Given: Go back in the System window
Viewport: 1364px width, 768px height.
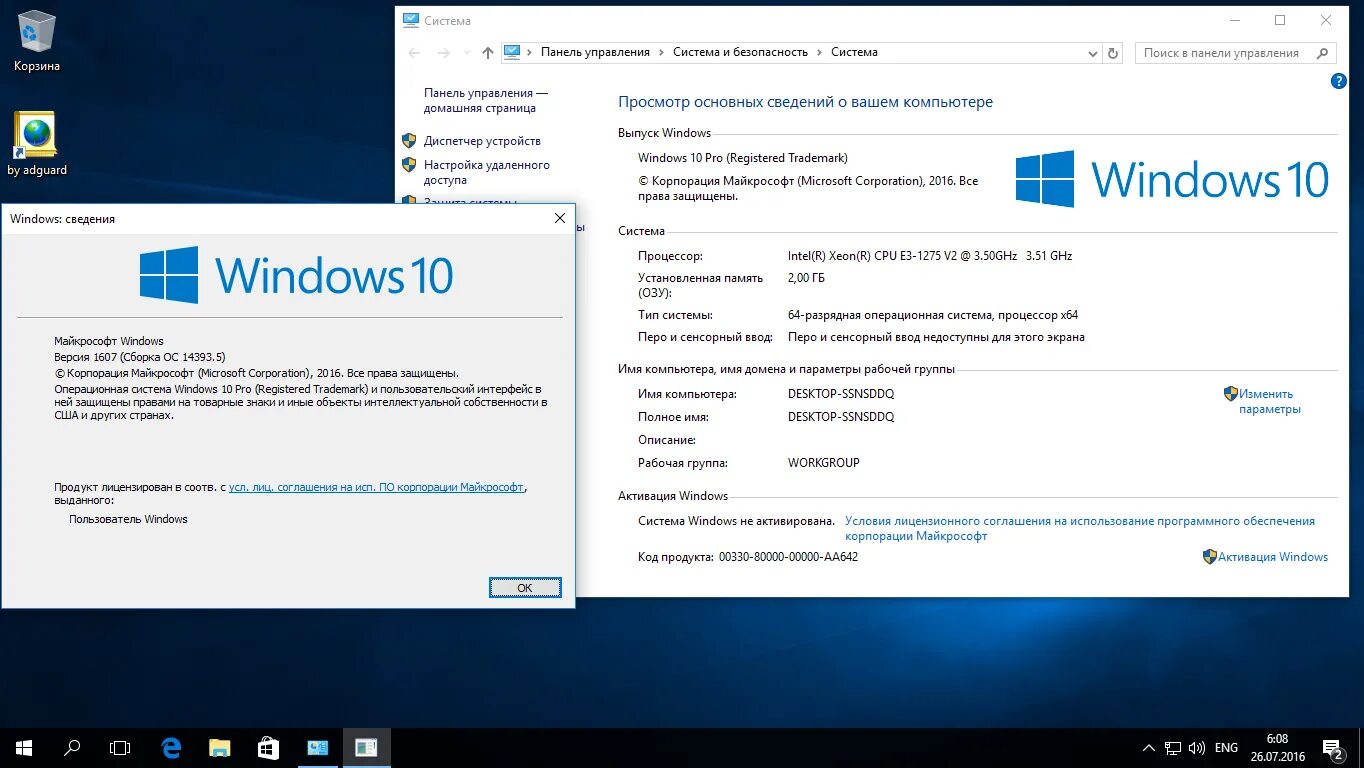Looking at the screenshot, I should point(415,52).
